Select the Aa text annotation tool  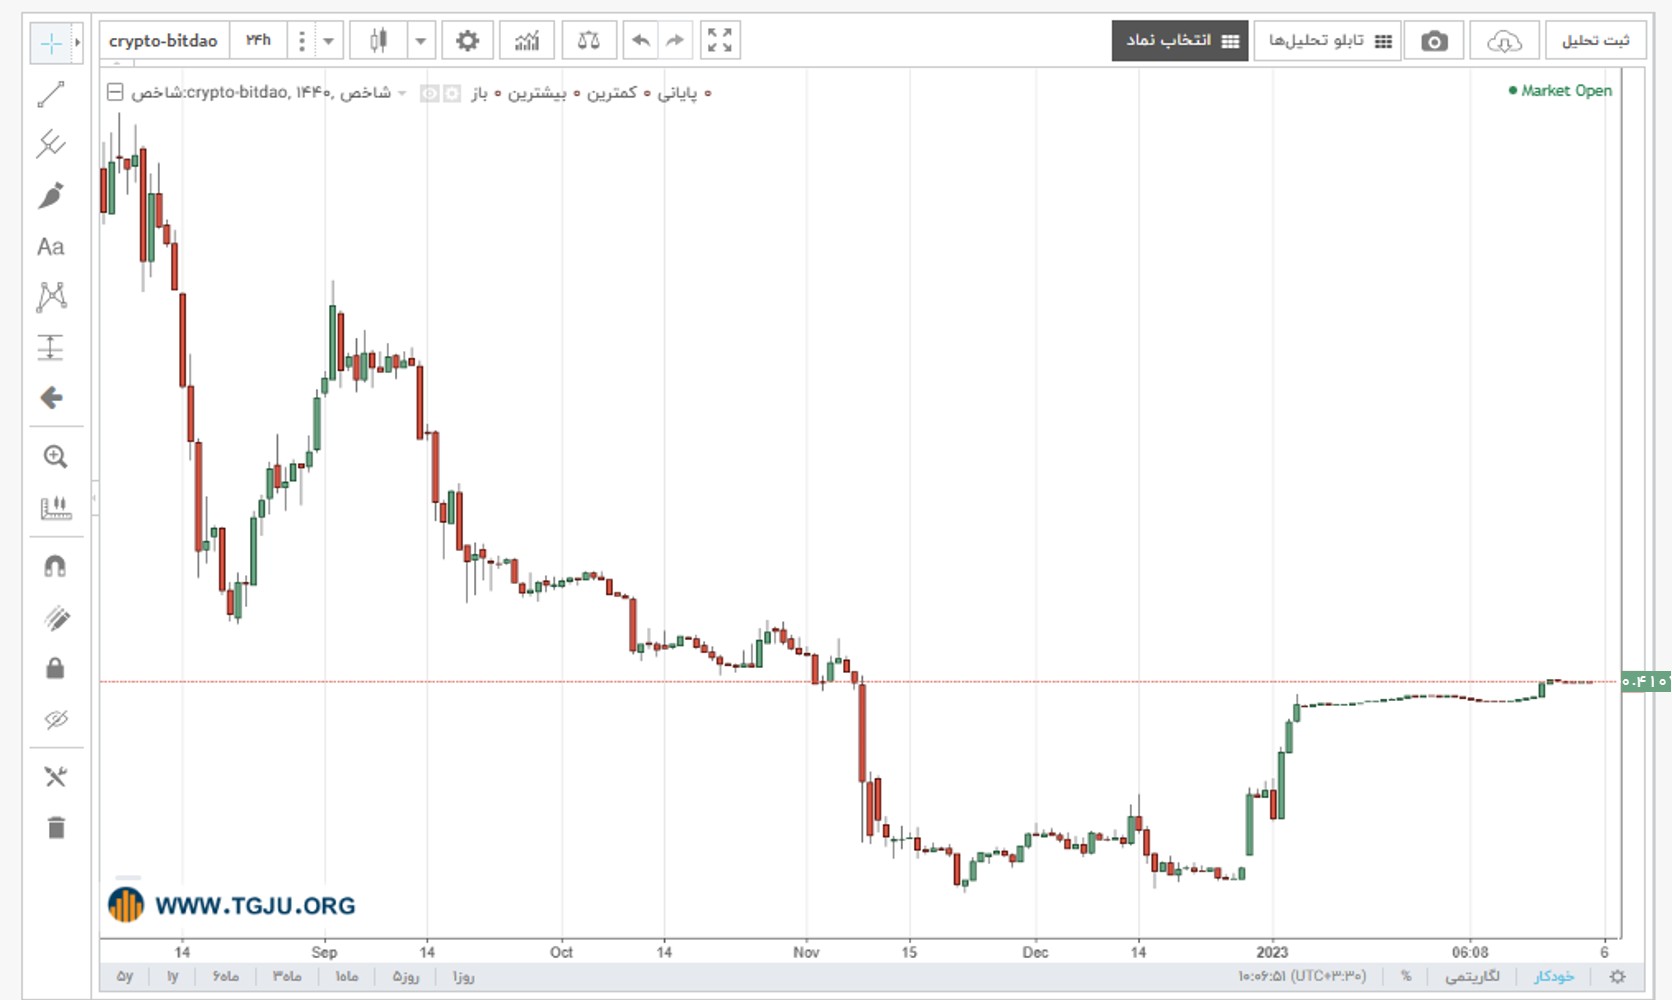tap(51, 246)
